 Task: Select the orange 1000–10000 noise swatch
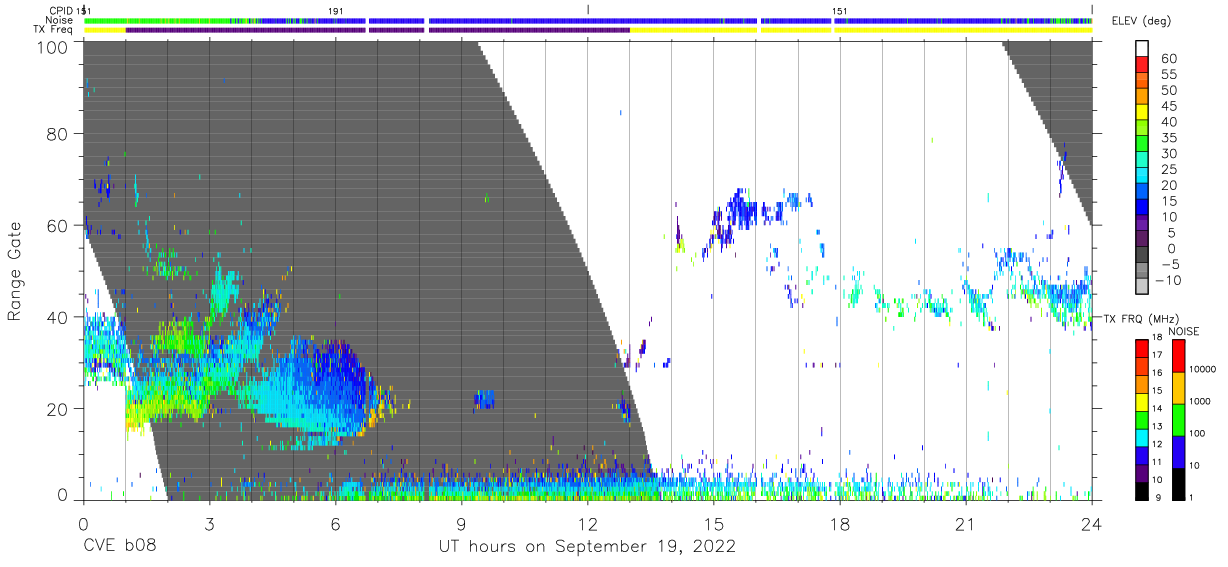click(1177, 387)
